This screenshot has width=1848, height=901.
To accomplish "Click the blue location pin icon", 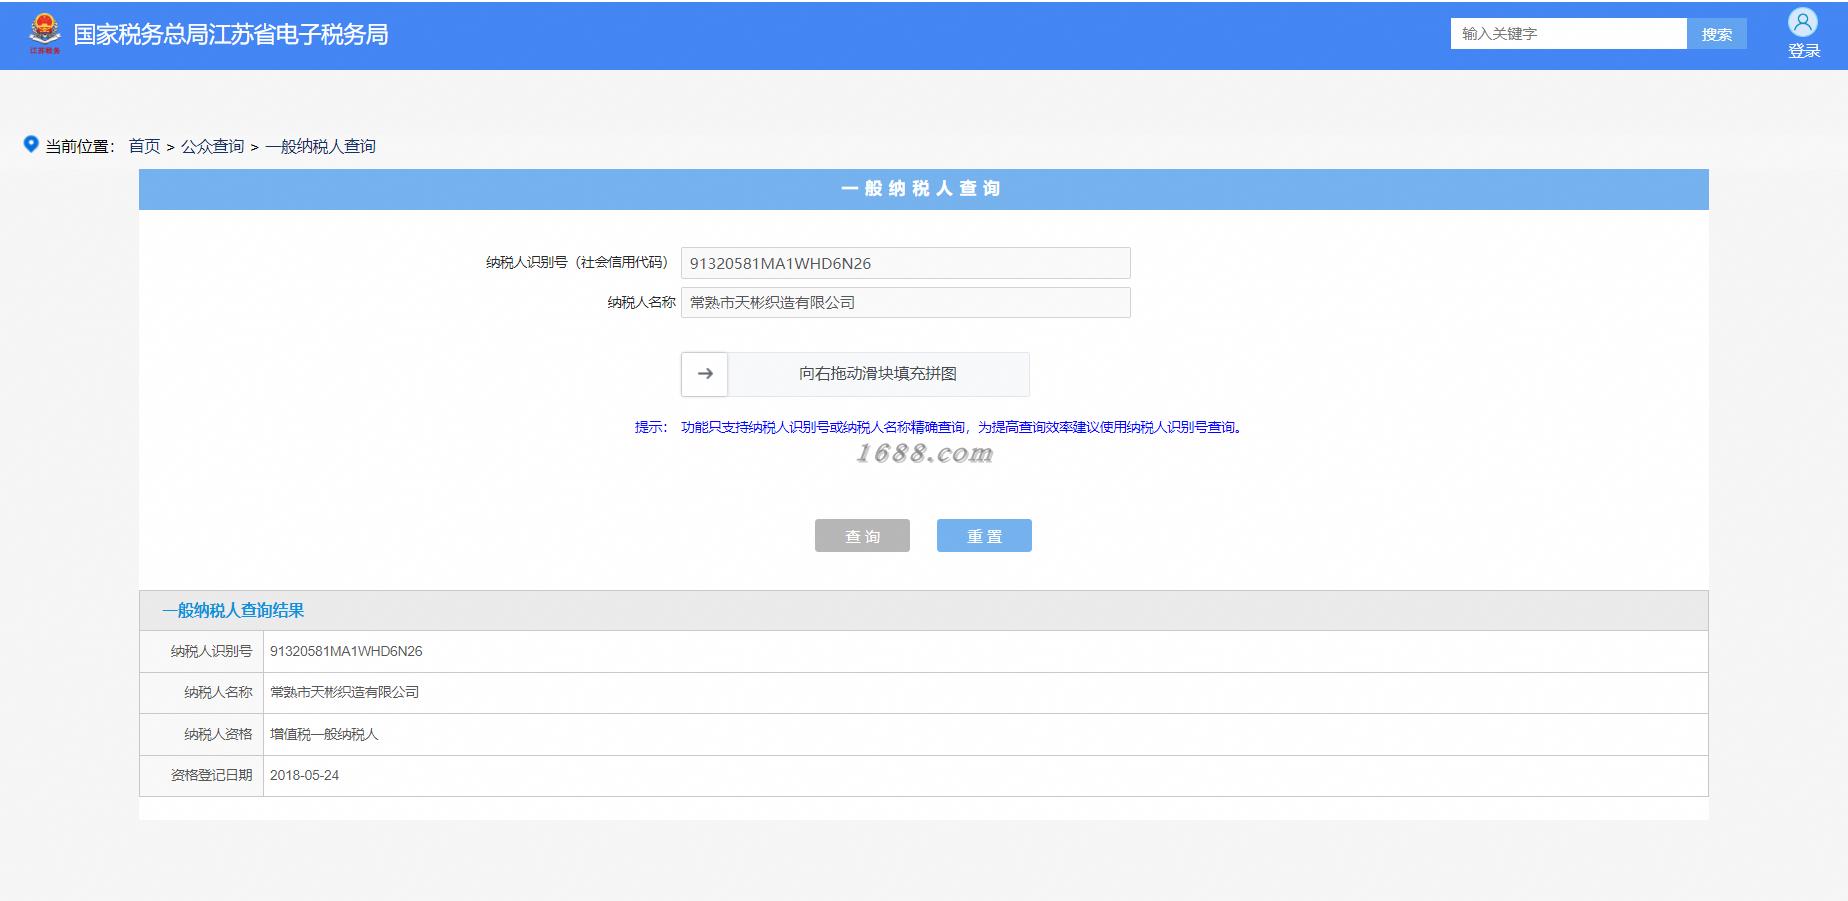I will click(x=31, y=145).
